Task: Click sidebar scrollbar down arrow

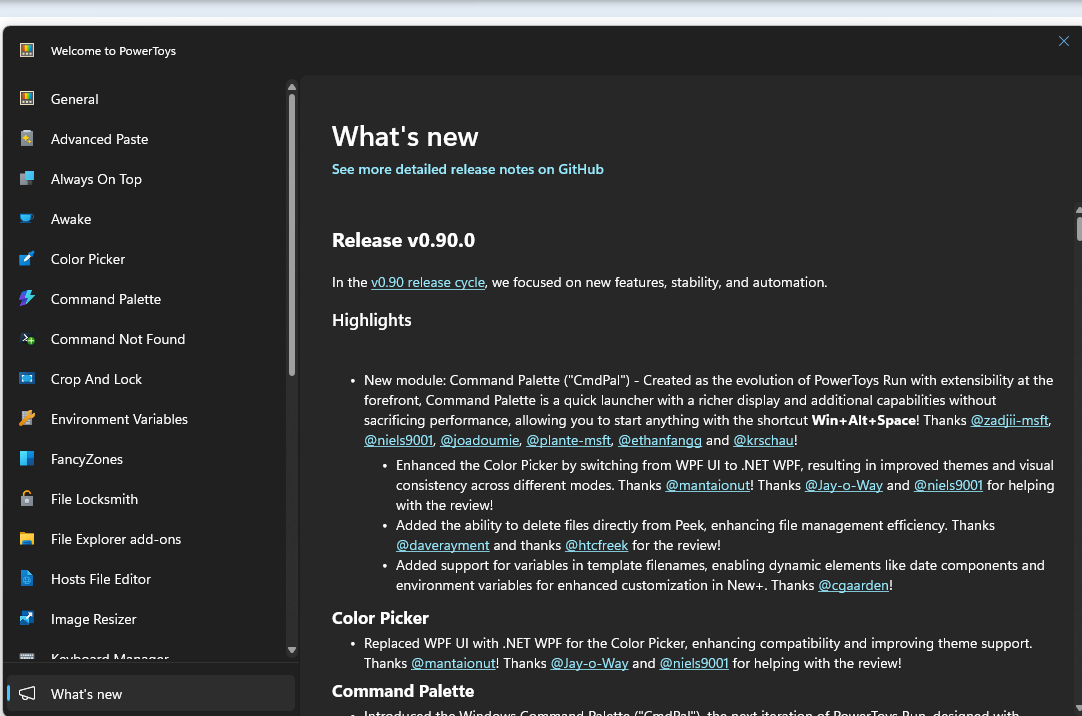Action: 292,650
